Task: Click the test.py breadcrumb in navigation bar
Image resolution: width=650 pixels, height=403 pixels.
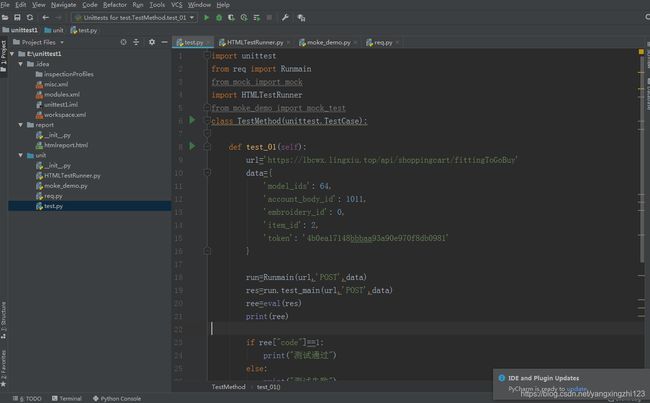Action: pos(84,30)
